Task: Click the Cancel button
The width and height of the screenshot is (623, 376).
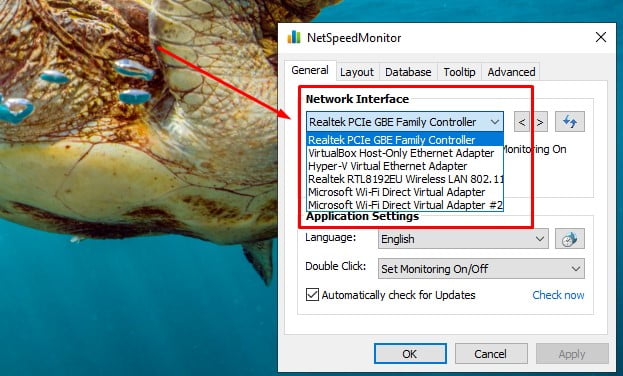Action: pyautogui.click(x=491, y=353)
